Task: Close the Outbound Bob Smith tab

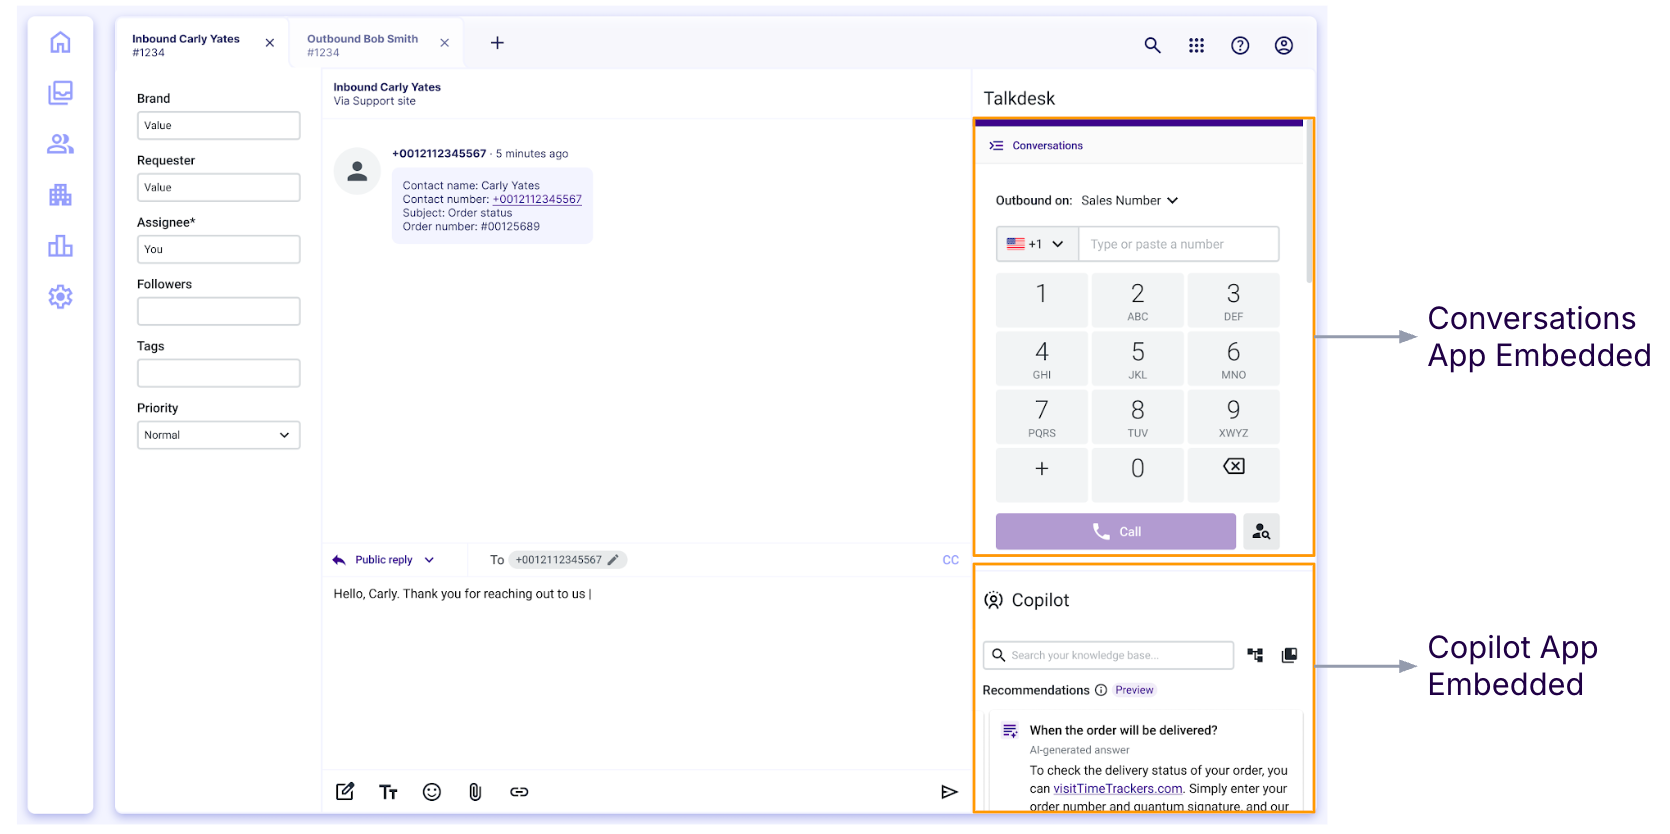Action: coord(445,43)
